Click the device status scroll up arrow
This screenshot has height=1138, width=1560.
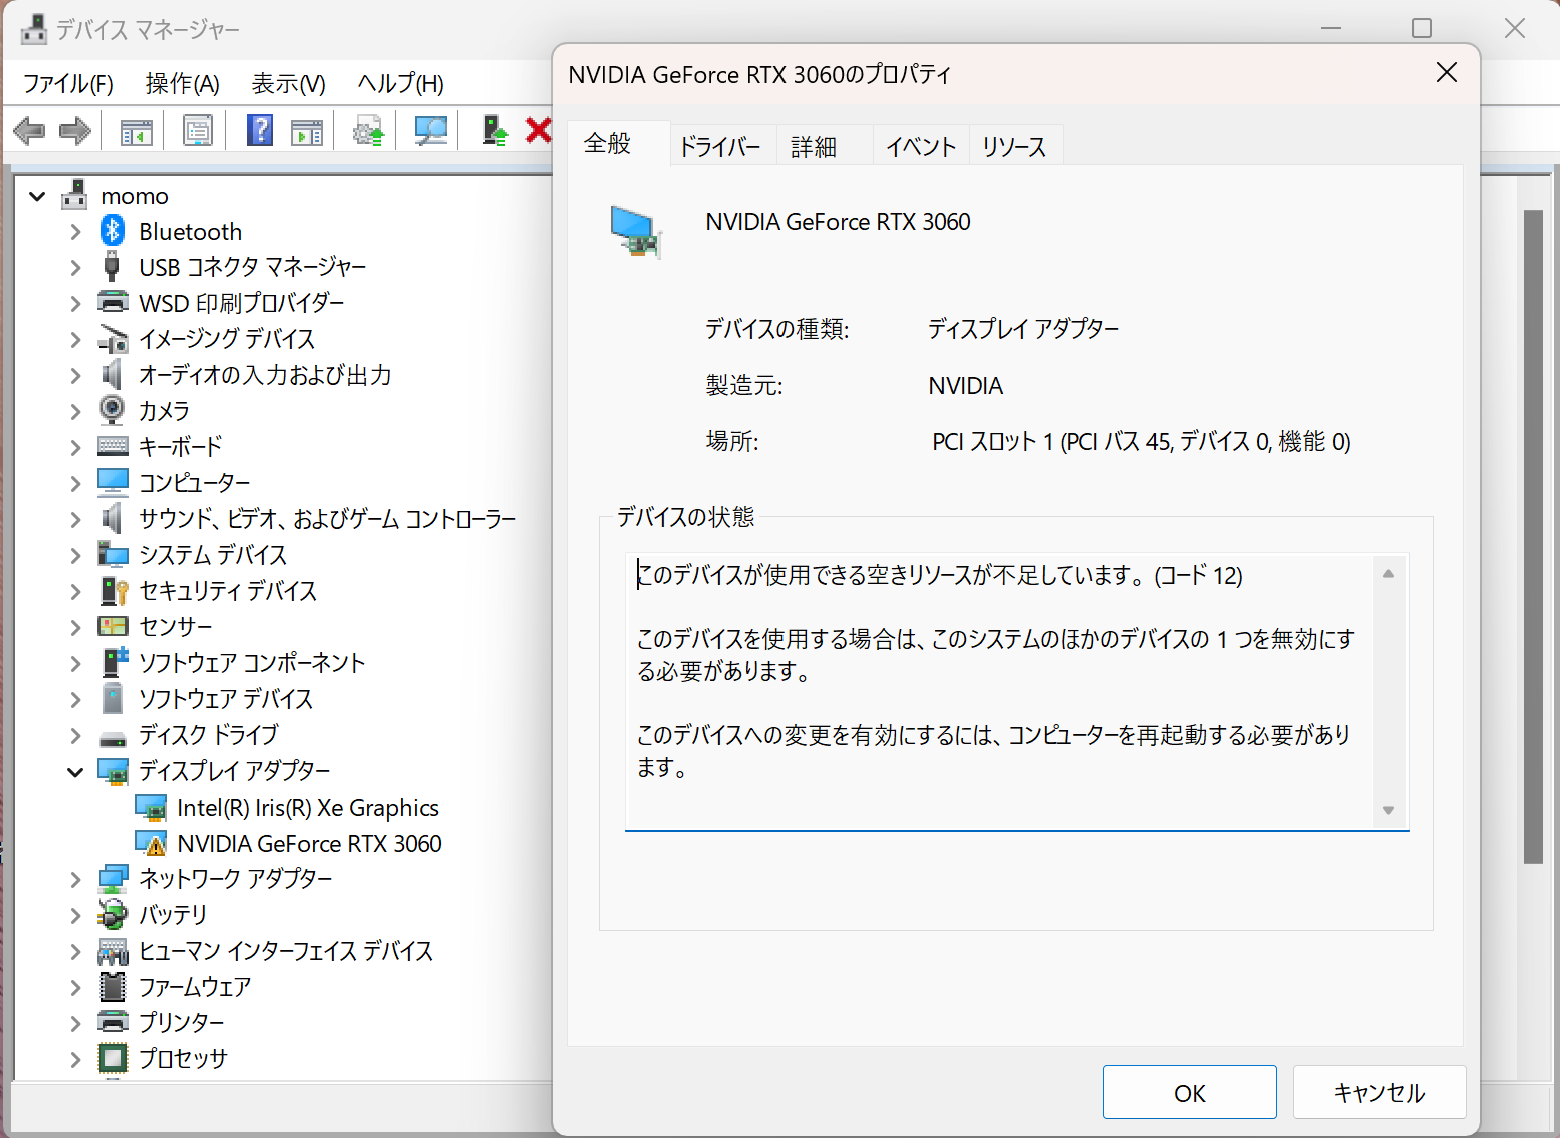(1388, 573)
